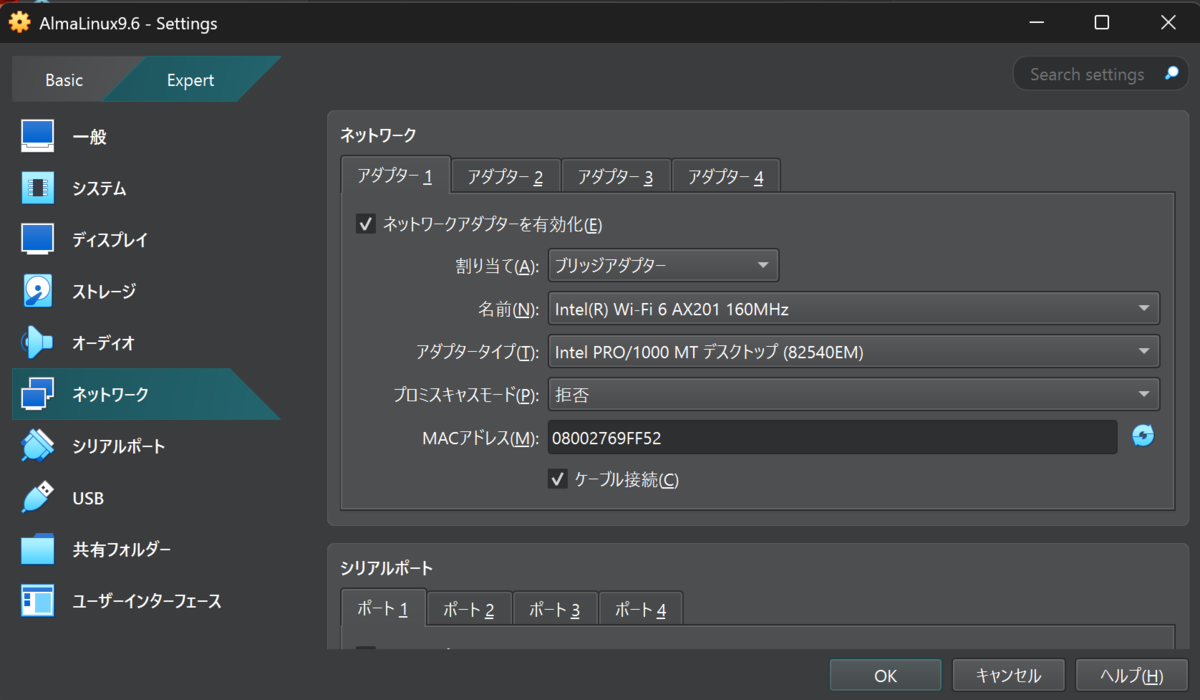Click the MAC address field 08002769FF52
Screen dimensions: 1200x700
pyautogui.click(x=832, y=437)
